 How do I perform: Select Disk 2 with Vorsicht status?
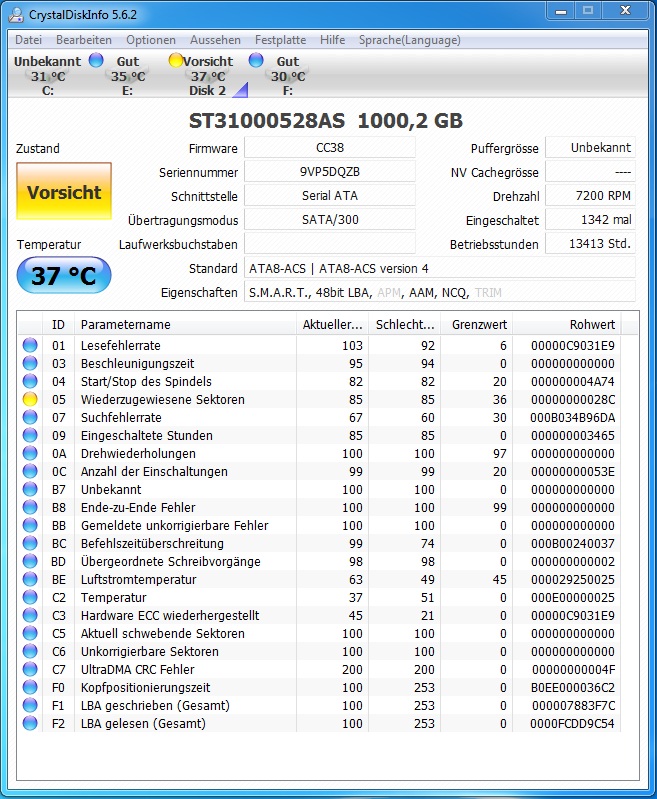[x=207, y=75]
